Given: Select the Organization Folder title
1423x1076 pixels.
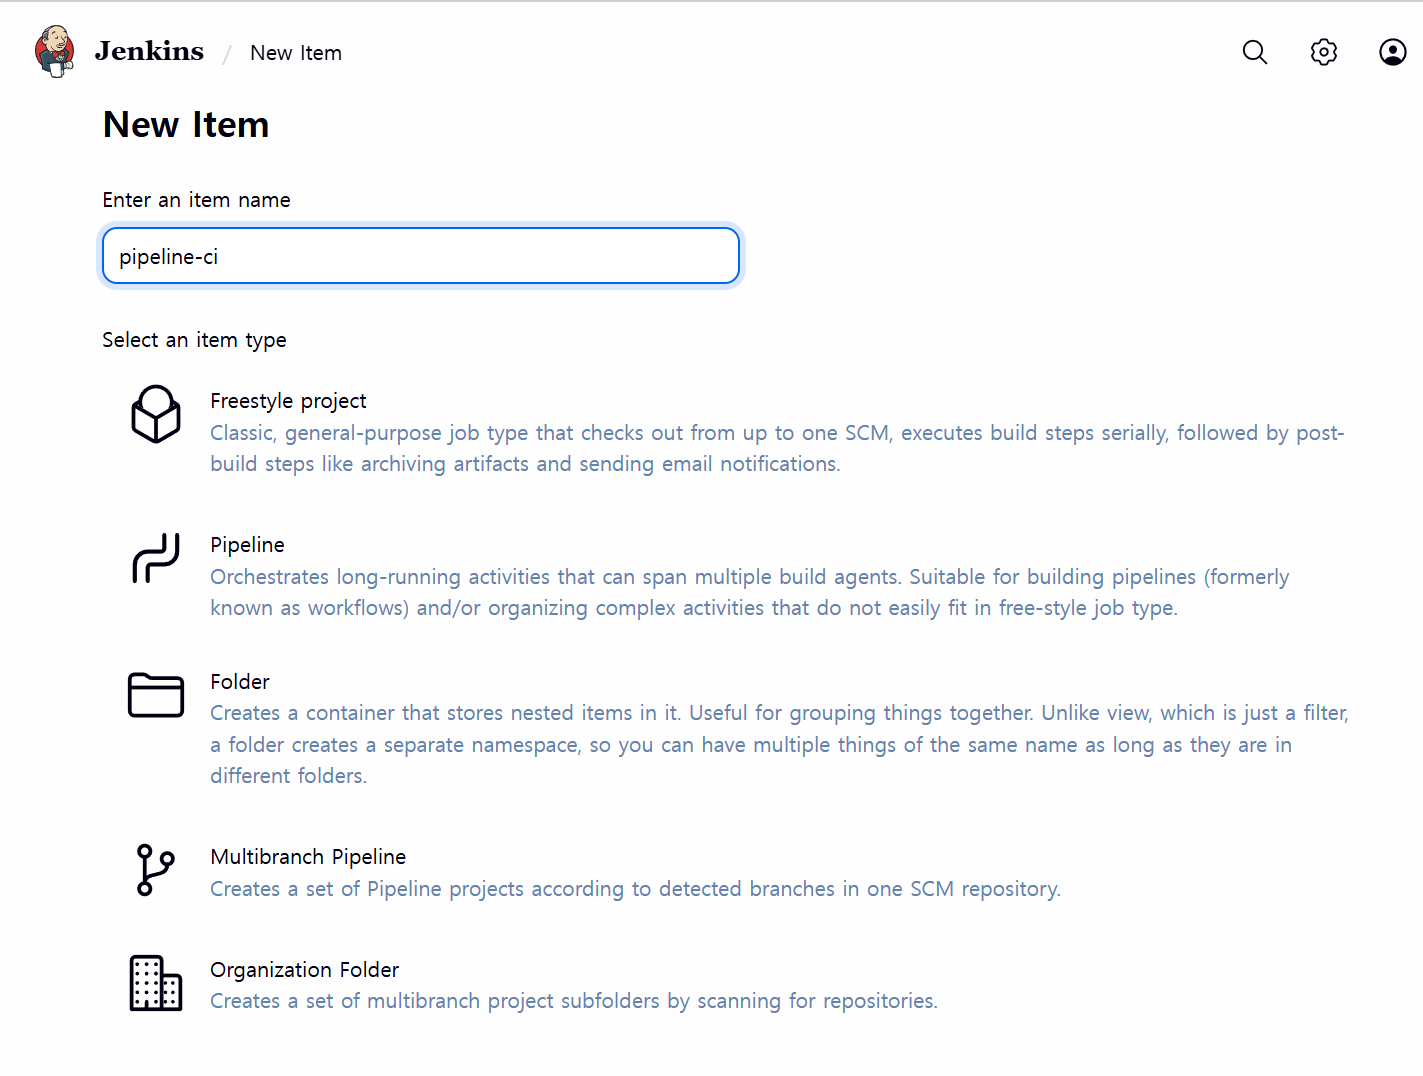Looking at the screenshot, I should 304,970.
